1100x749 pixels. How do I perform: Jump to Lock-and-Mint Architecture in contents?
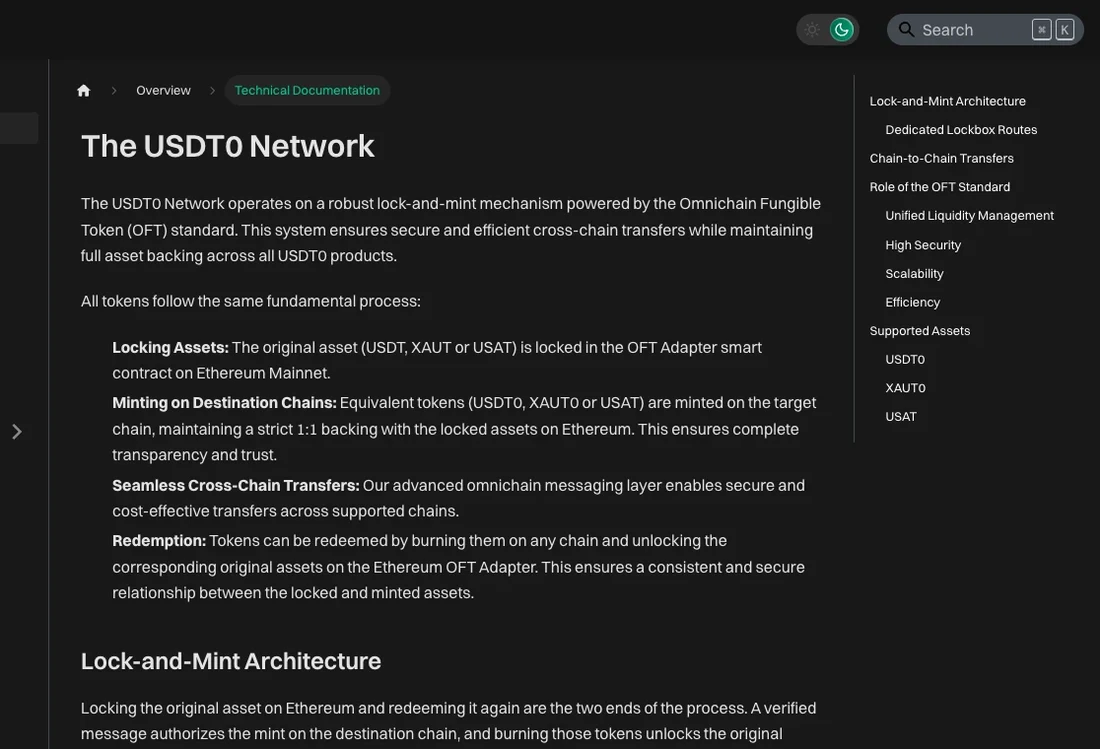[x=947, y=101]
